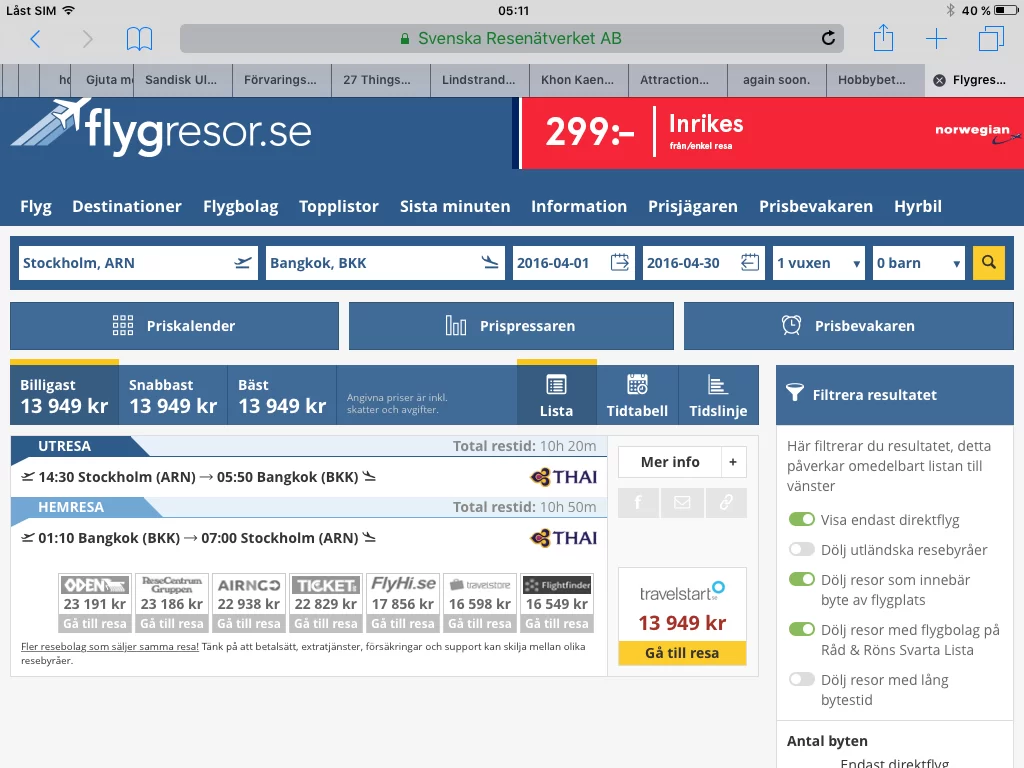Open the Prisbevakaren button with clock
1024x768 pixels.
848,326
